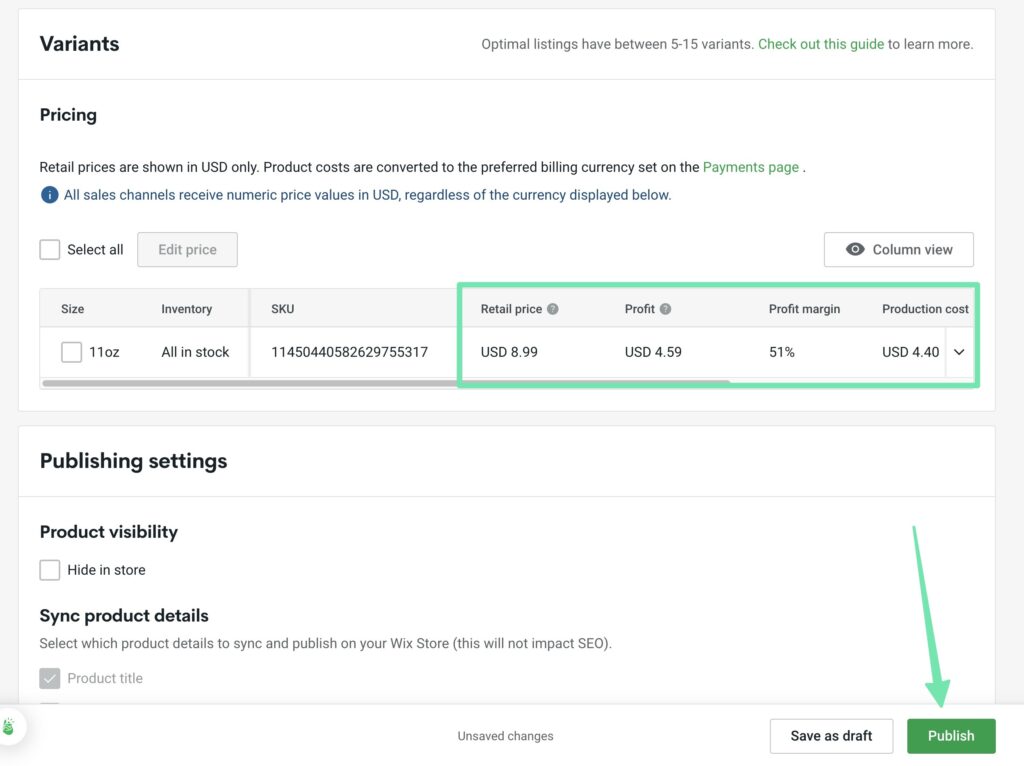This screenshot has width=1024, height=766.
Task: Toggle the Product title sync checkbox
Action: pos(50,679)
